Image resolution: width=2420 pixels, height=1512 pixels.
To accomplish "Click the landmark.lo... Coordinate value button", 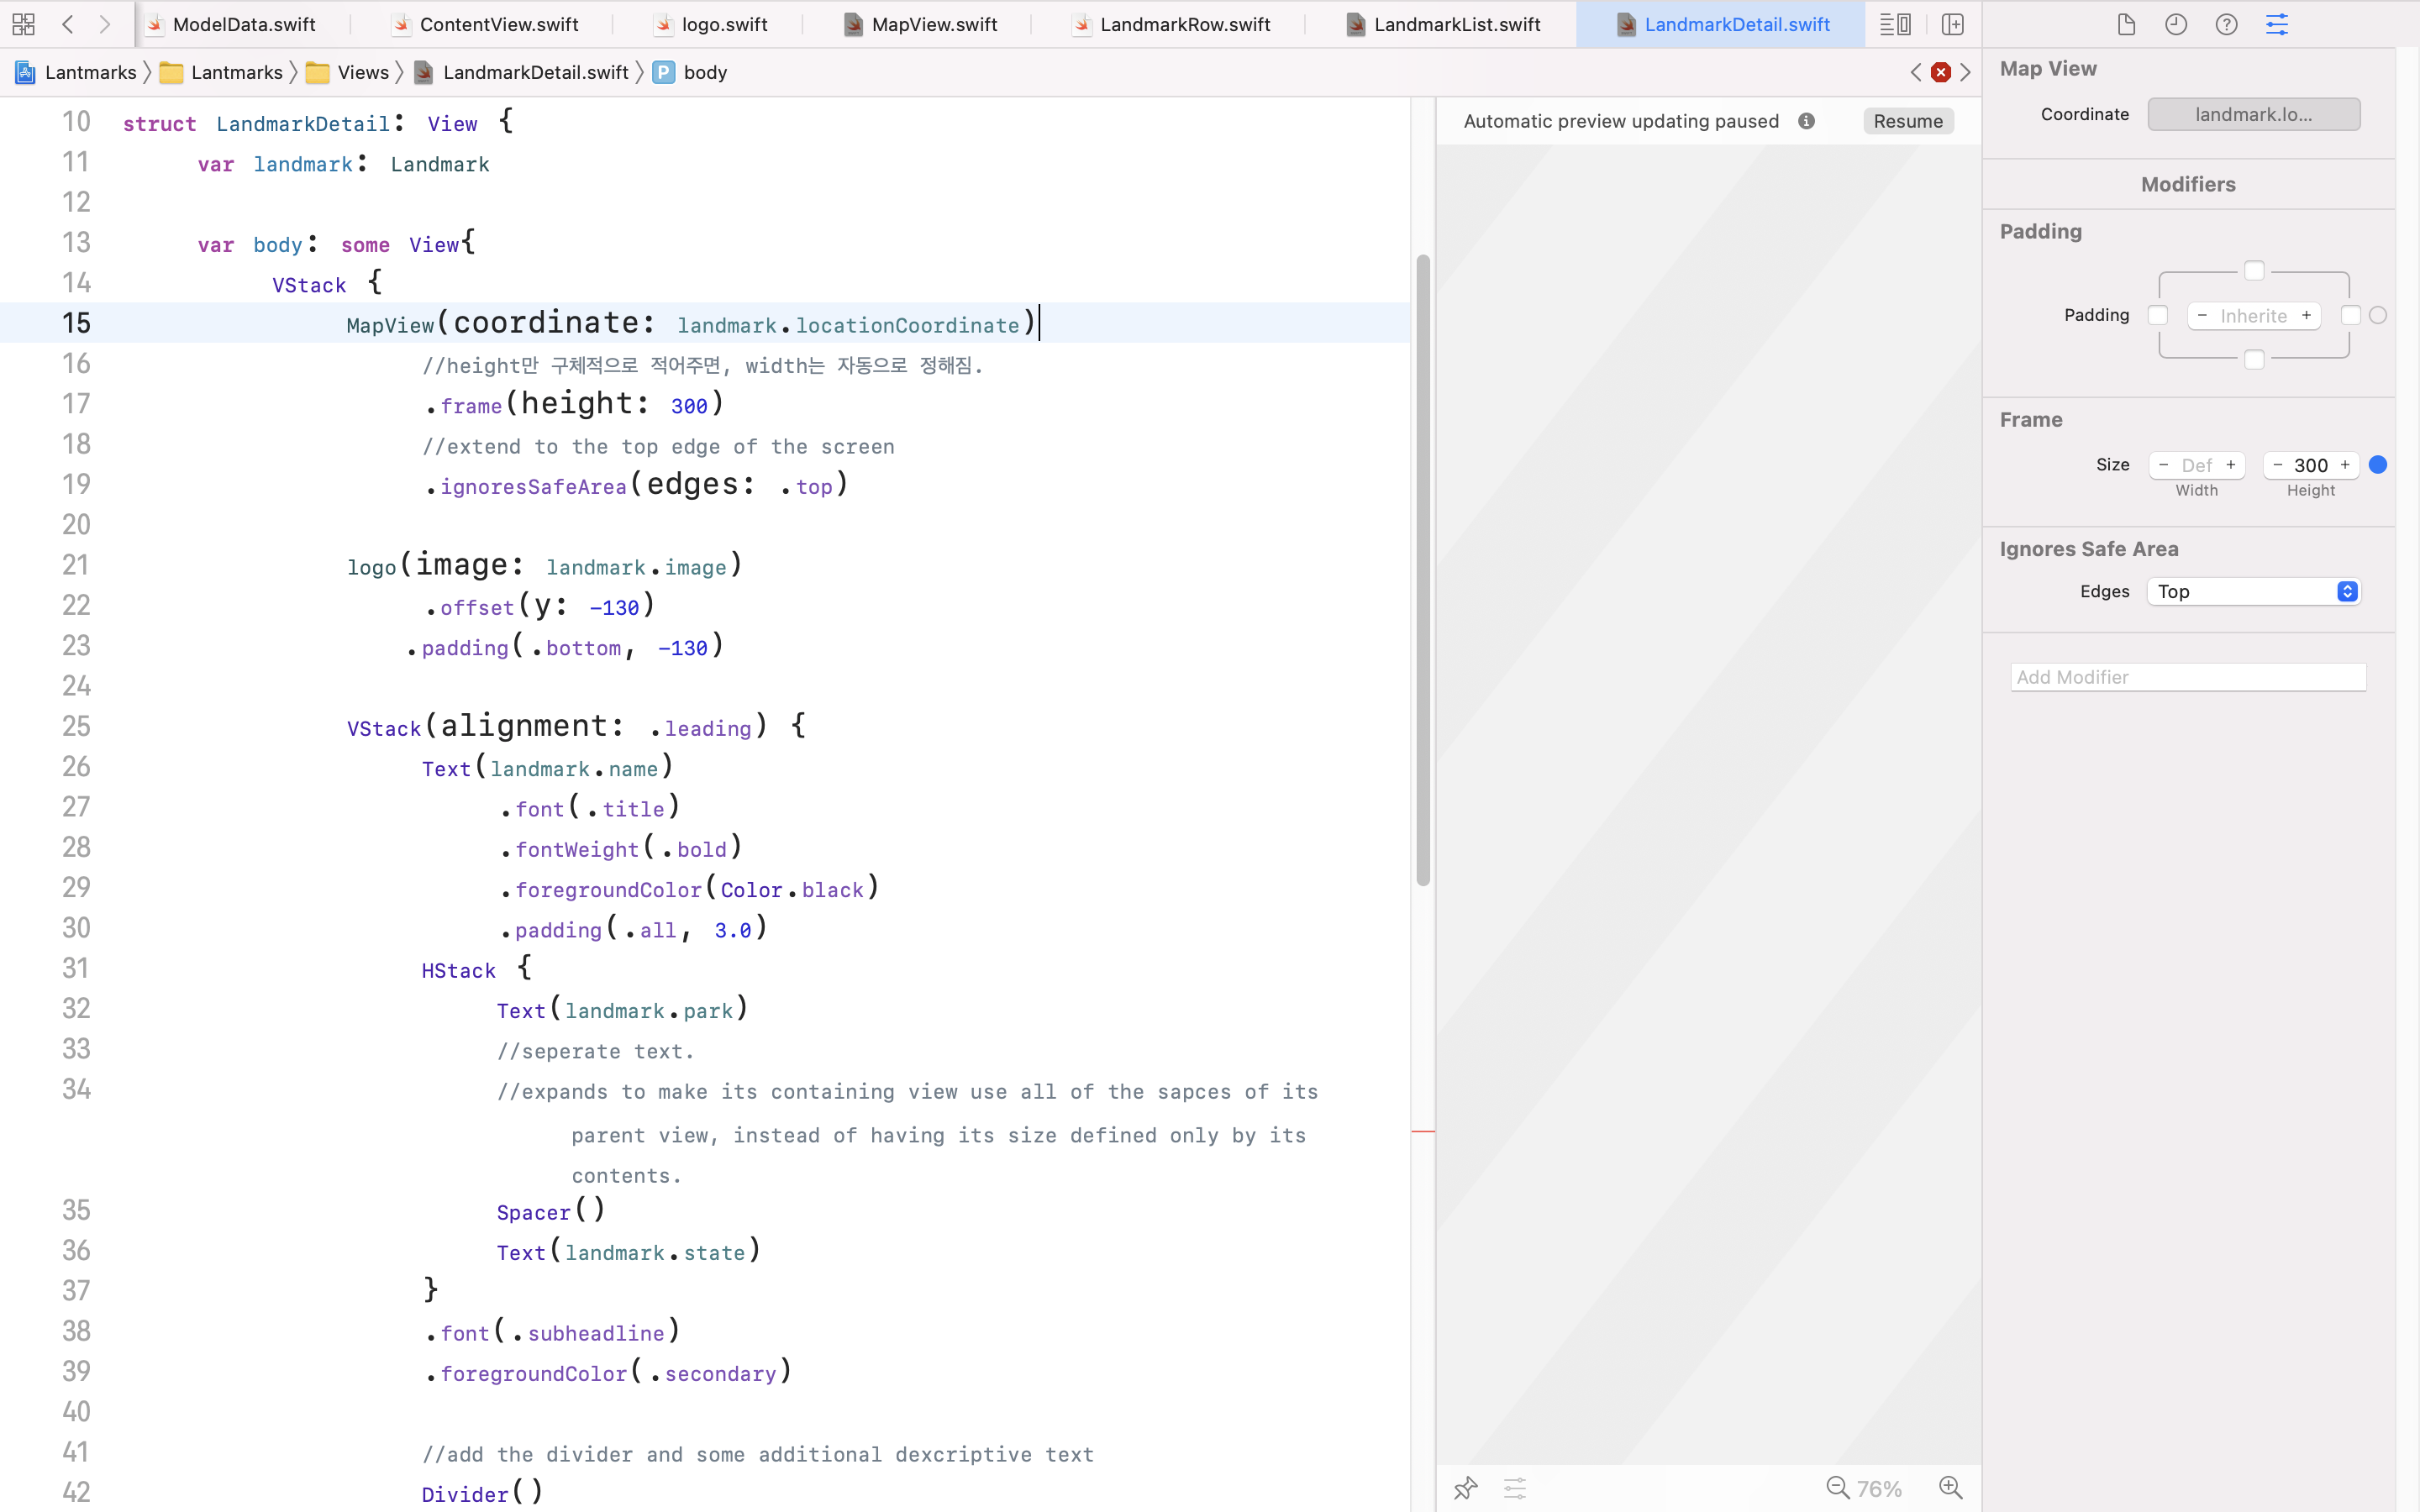I will tap(2254, 114).
